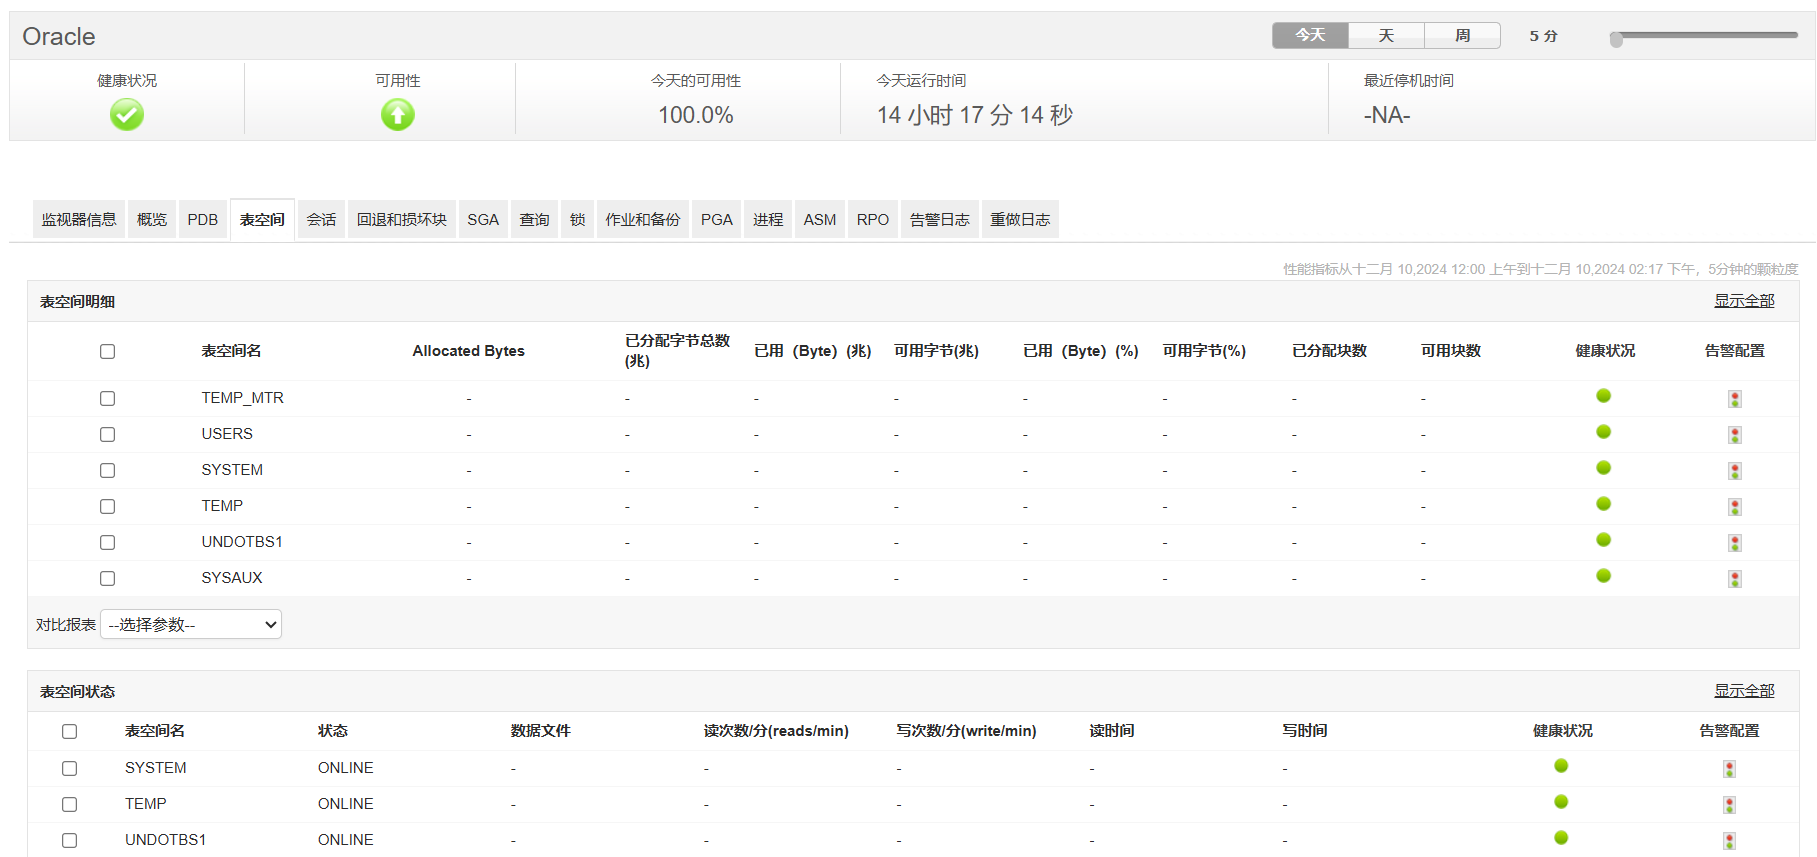Open the 重做日志 tab
This screenshot has height=857, width=1817.
(x=1020, y=219)
